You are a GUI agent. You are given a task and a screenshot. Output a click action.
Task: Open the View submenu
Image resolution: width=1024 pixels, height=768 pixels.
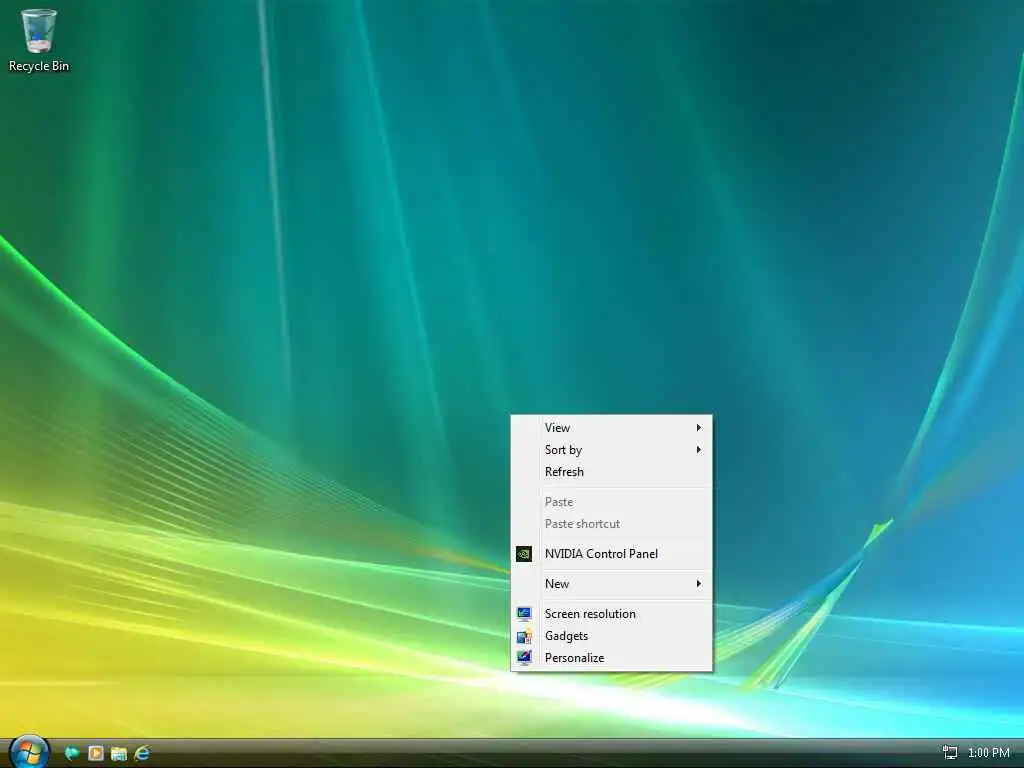coord(611,428)
